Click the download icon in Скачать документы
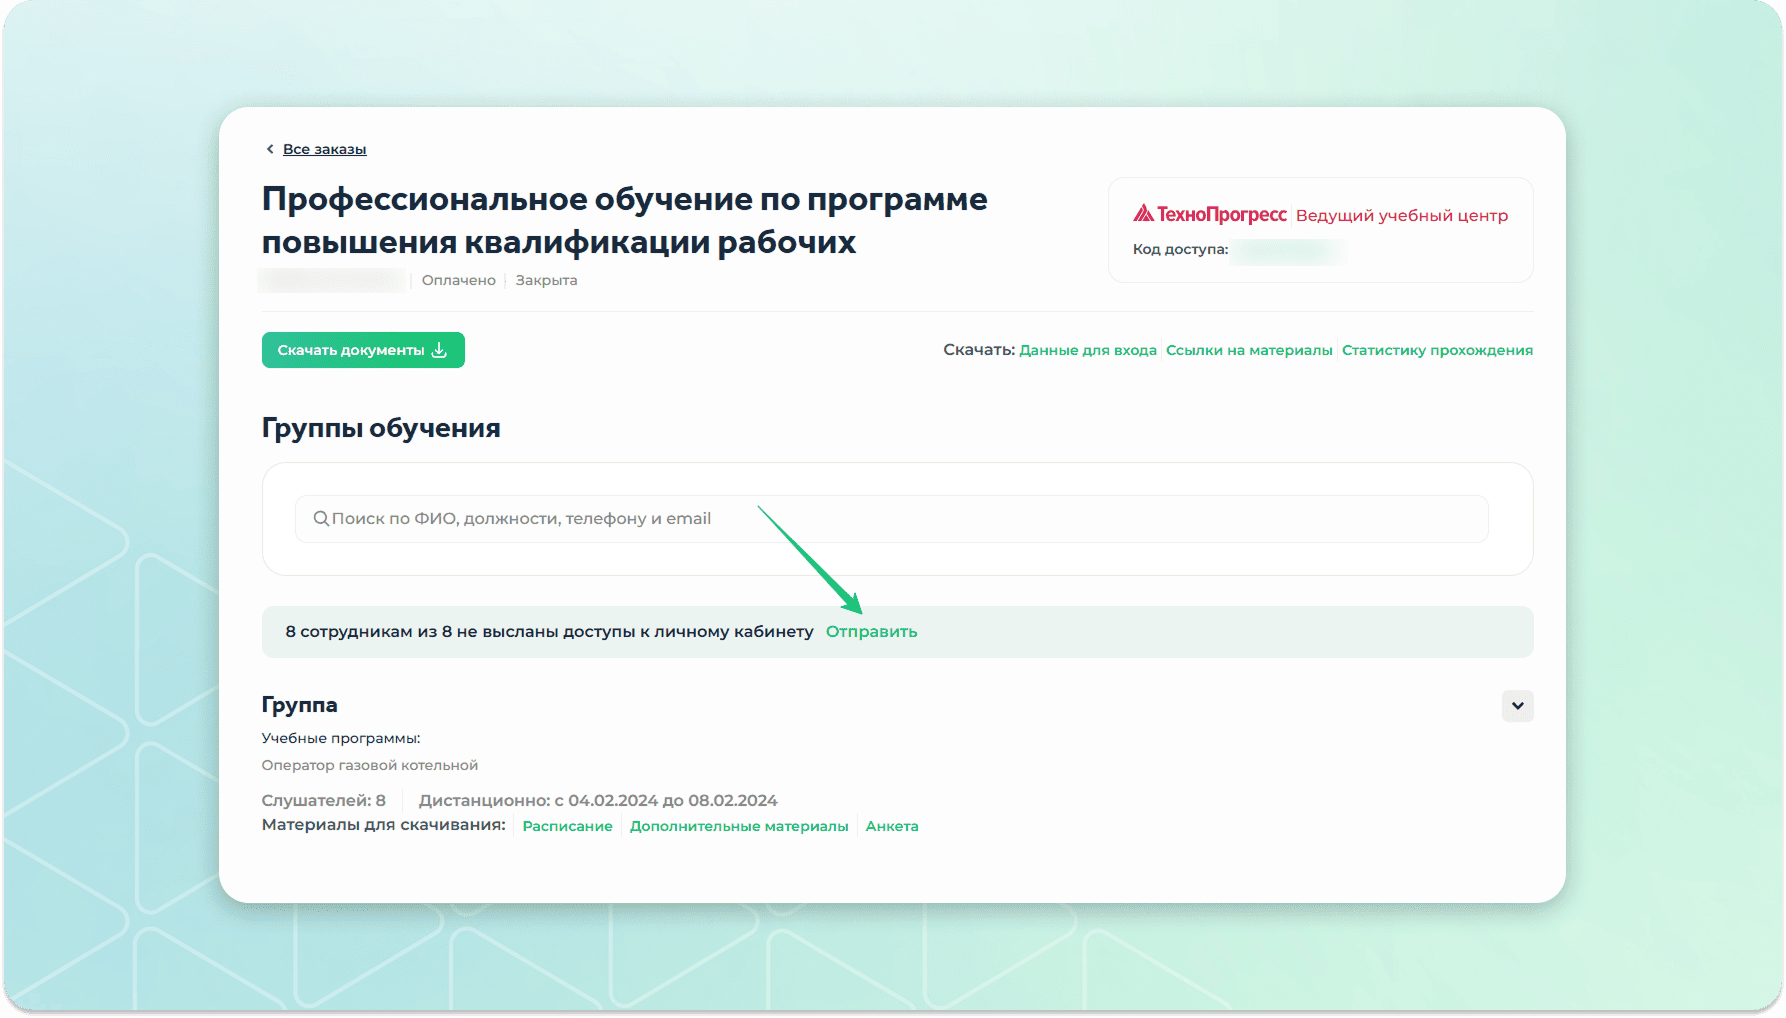Image resolution: width=1786 pixels, height=1018 pixels. (x=439, y=350)
